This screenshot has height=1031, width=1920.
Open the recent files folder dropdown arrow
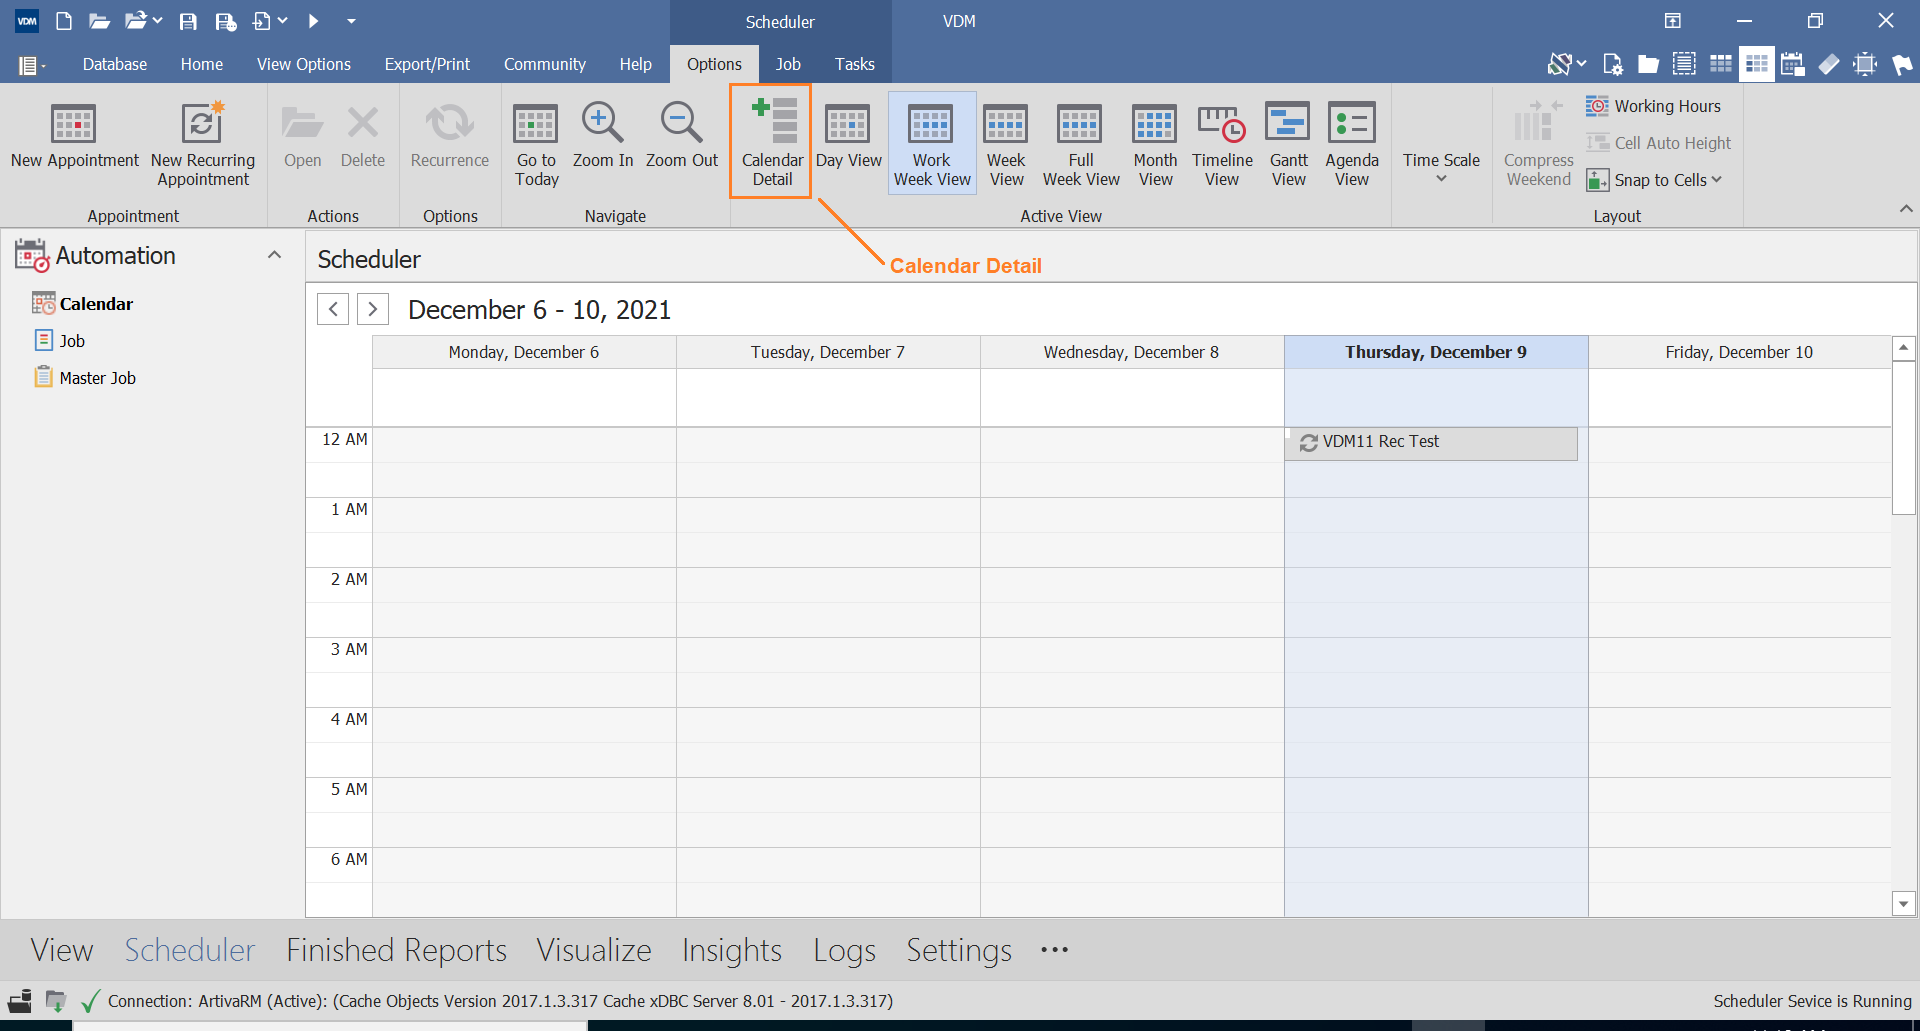pos(157,21)
